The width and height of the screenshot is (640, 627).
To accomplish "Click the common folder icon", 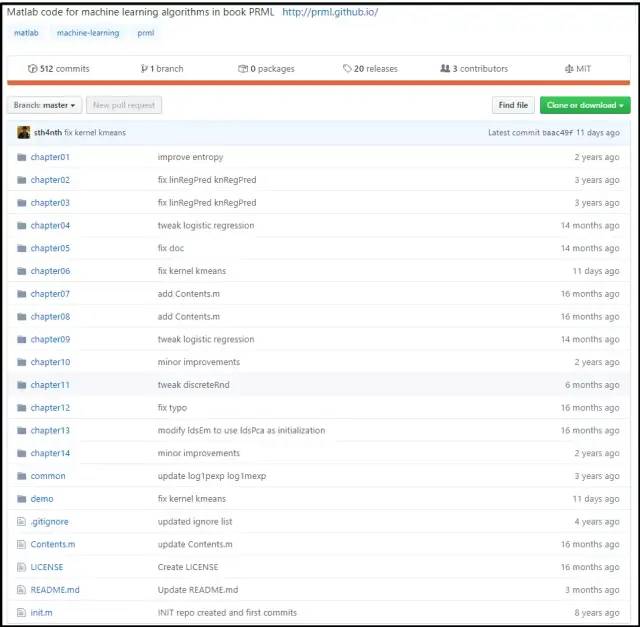I will 22,476.
